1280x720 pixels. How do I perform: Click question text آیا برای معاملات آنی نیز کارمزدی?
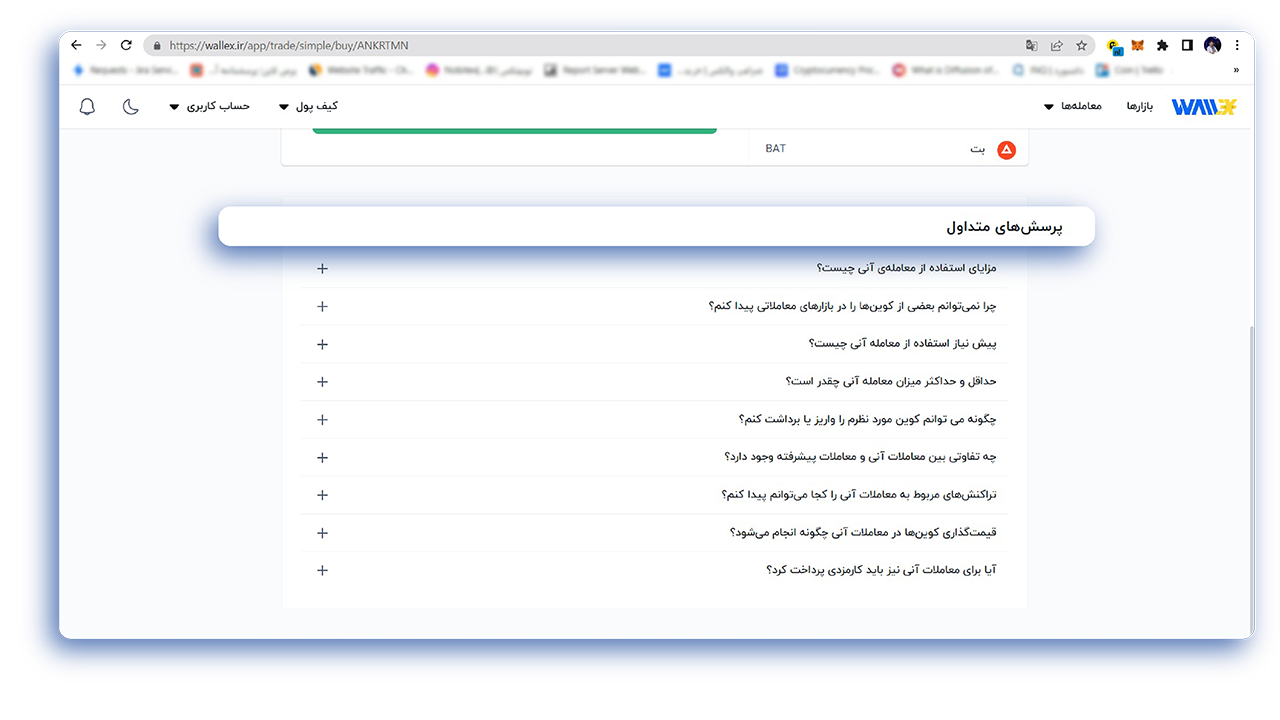(x=881, y=571)
